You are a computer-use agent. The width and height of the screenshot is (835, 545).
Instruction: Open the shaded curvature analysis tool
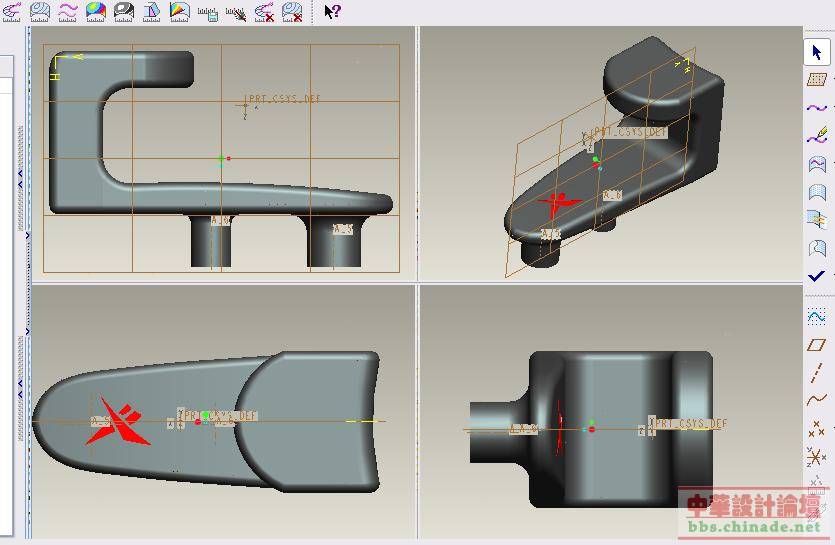pyautogui.click(x=96, y=11)
